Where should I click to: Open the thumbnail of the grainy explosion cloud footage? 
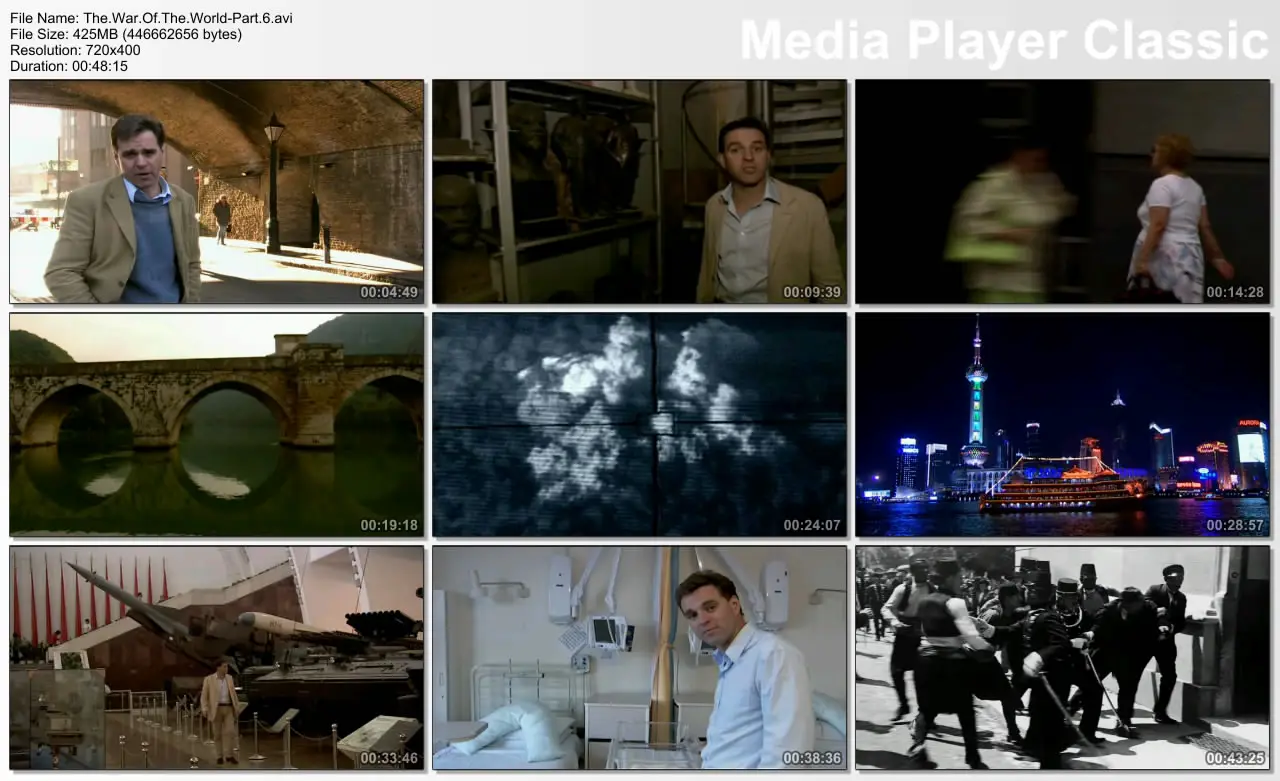(x=640, y=425)
